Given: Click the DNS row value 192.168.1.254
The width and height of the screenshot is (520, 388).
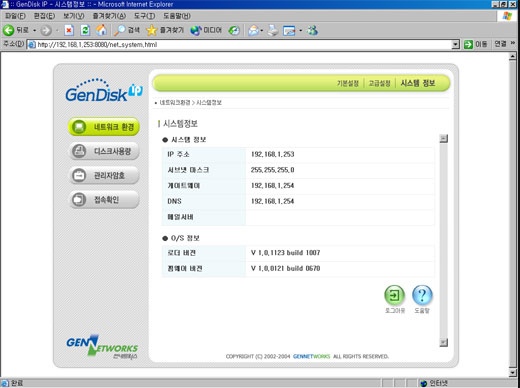Looking at the screenshot, I should point(273,201).
